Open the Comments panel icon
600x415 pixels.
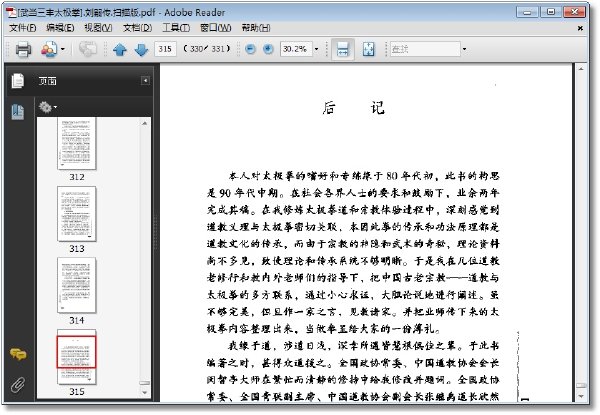[18, 355]
